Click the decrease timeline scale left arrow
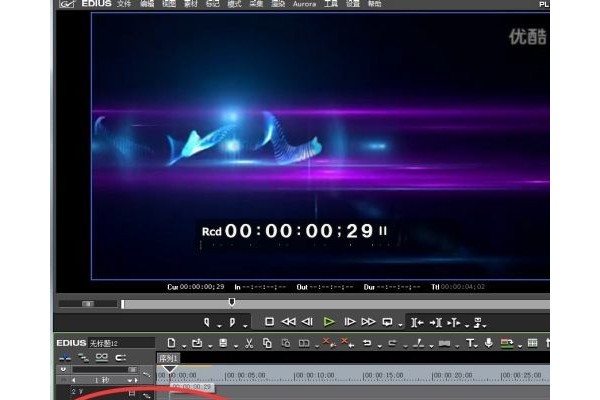 tap(73, 380)
